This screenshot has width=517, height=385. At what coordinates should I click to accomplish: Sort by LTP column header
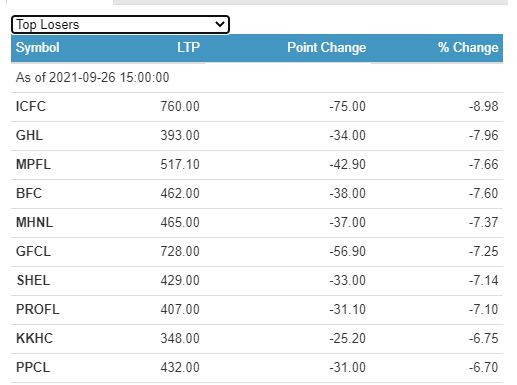click(x=188, y=47)
